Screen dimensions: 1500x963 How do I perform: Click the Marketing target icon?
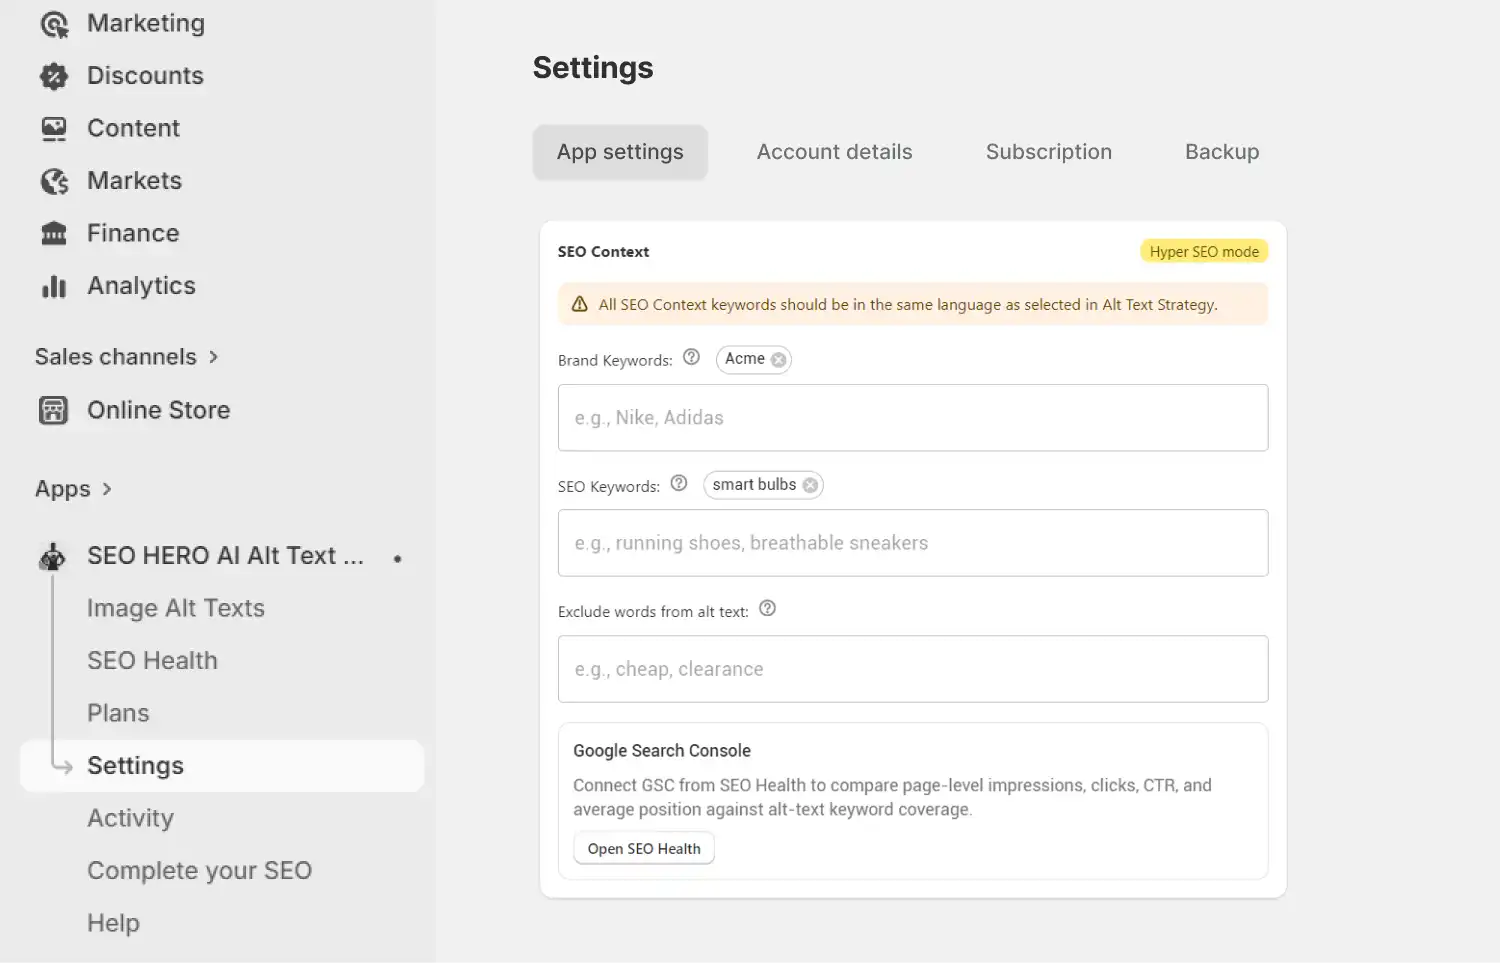[54, 24]
